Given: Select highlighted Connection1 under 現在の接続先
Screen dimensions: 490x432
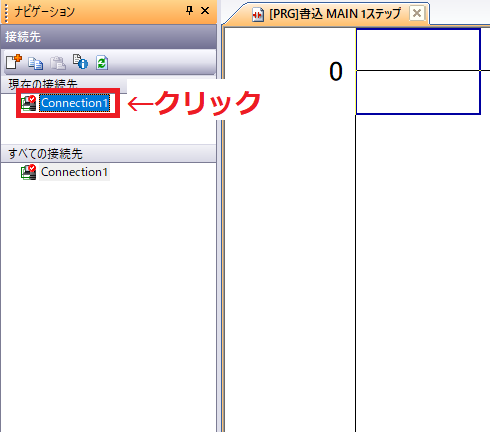Looking at the screenshot, I should (x=75, y=103).
